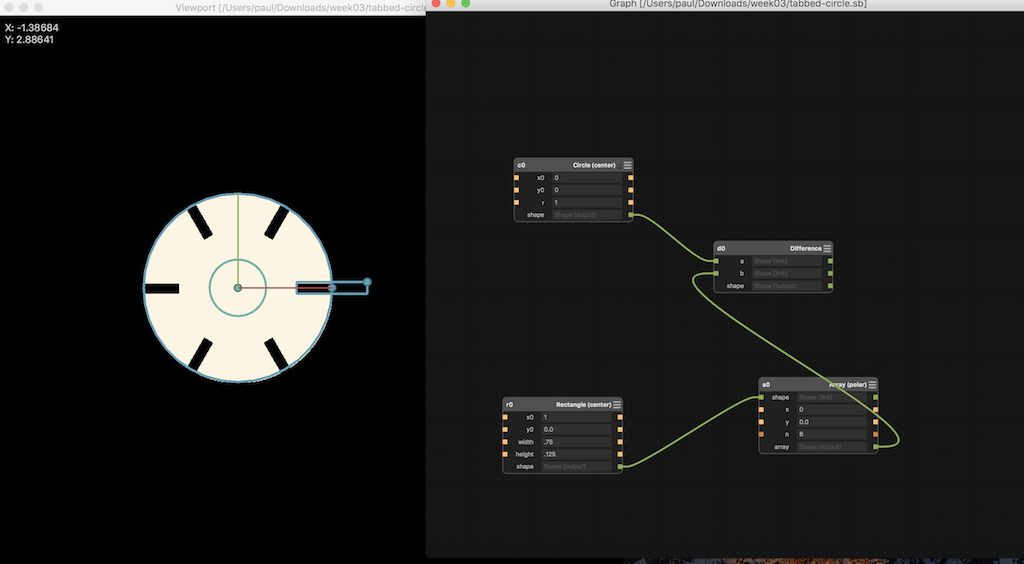
Task: Open the a0 Array (polar) menu icon
Action: tap(872, 384)
